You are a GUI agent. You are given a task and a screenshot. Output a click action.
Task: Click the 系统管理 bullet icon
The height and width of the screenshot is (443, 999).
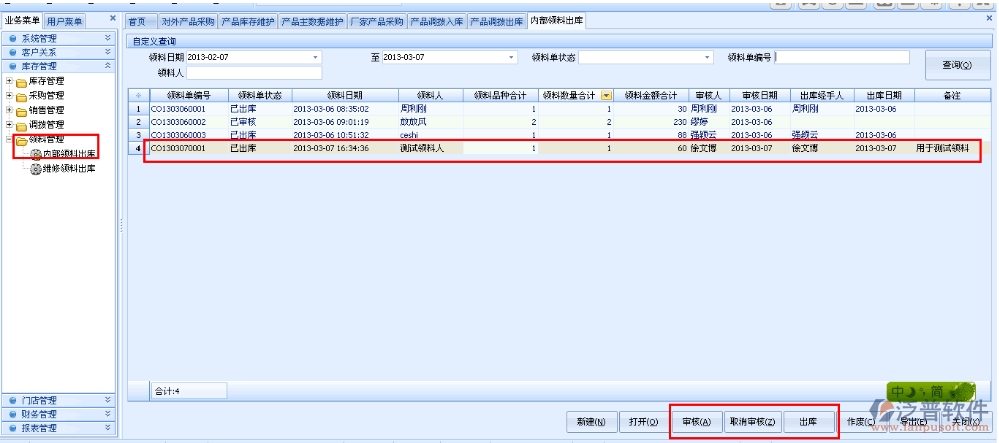point(12,38)
